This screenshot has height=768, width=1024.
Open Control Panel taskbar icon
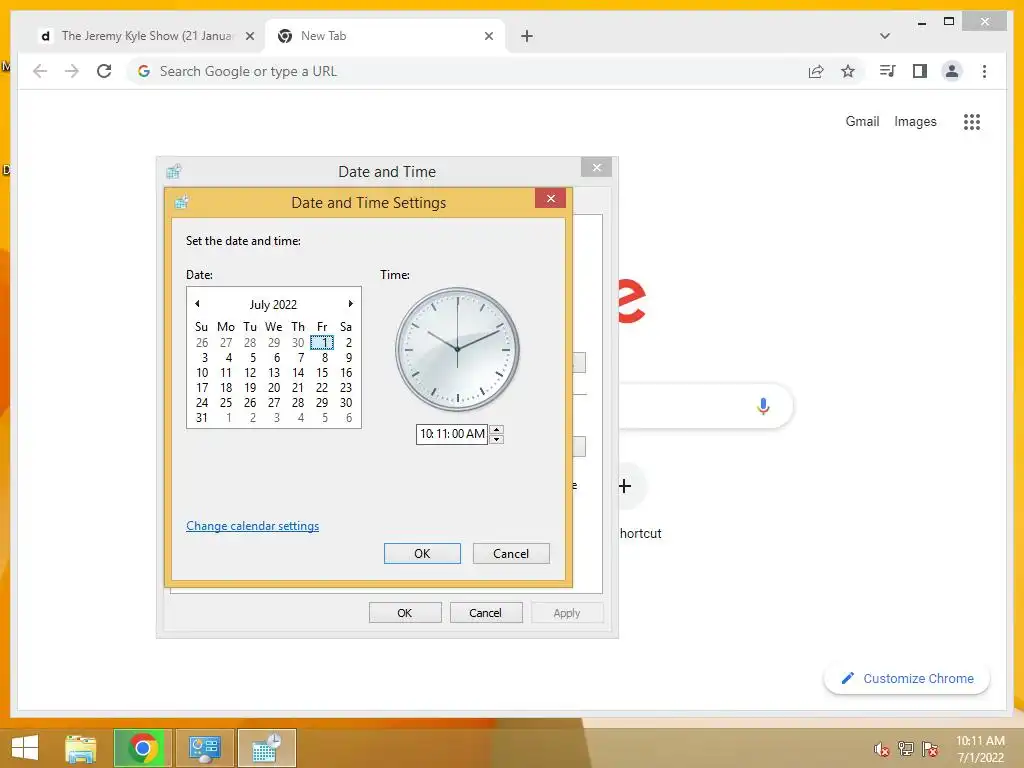(204, 748)
